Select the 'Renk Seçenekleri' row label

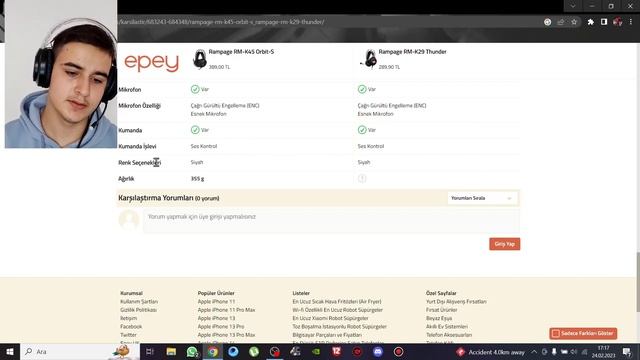[x=140, y=162]
